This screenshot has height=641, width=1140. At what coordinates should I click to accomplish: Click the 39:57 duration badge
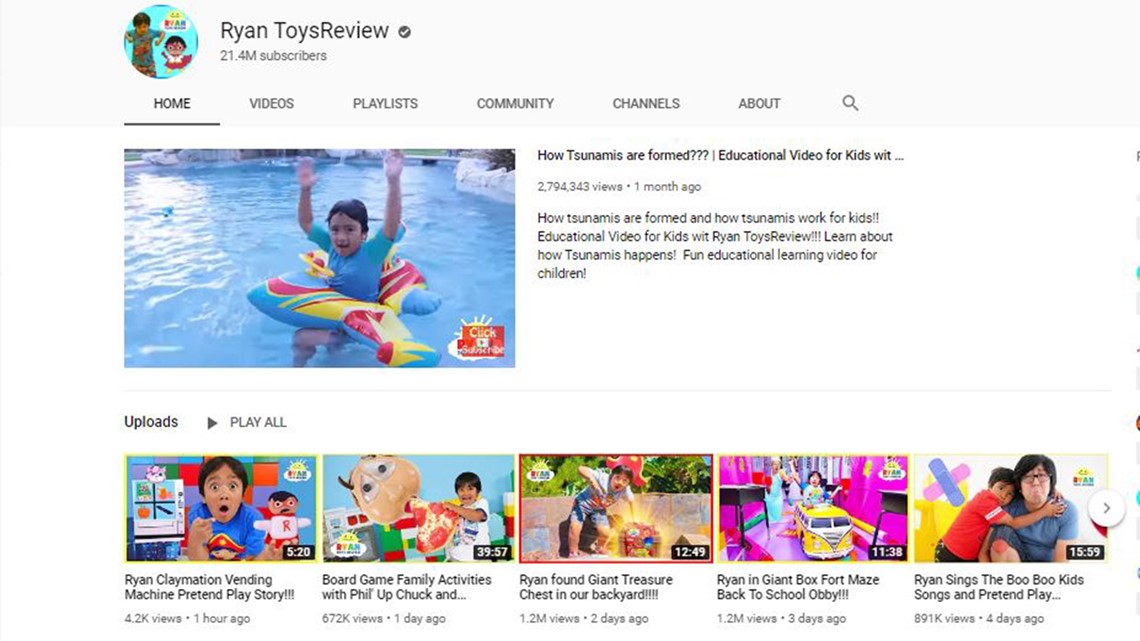491,552
